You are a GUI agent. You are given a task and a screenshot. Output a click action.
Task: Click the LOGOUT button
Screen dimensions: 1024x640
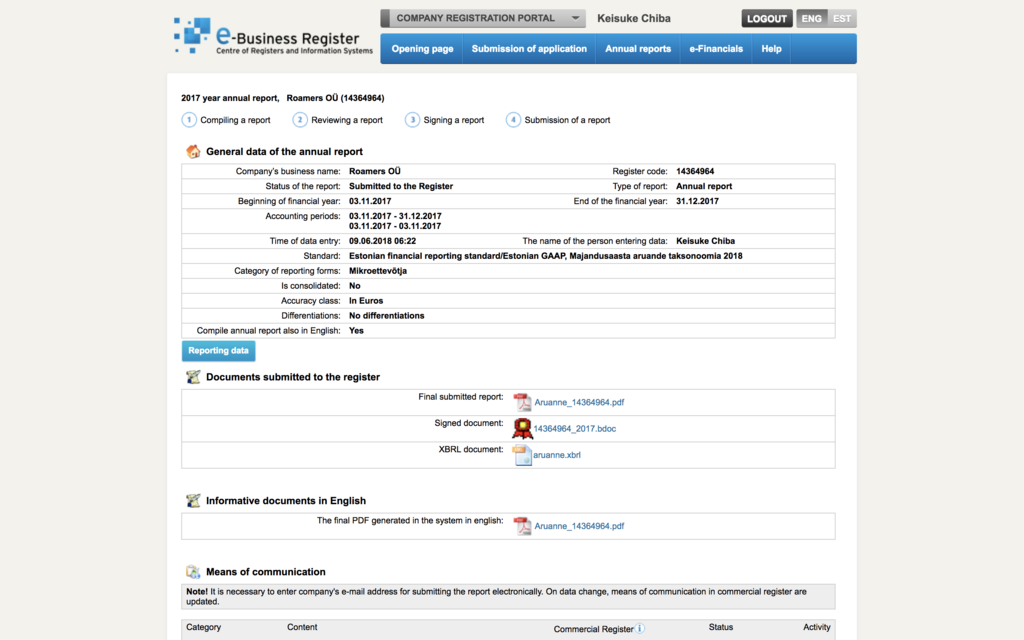pos(767,18)
